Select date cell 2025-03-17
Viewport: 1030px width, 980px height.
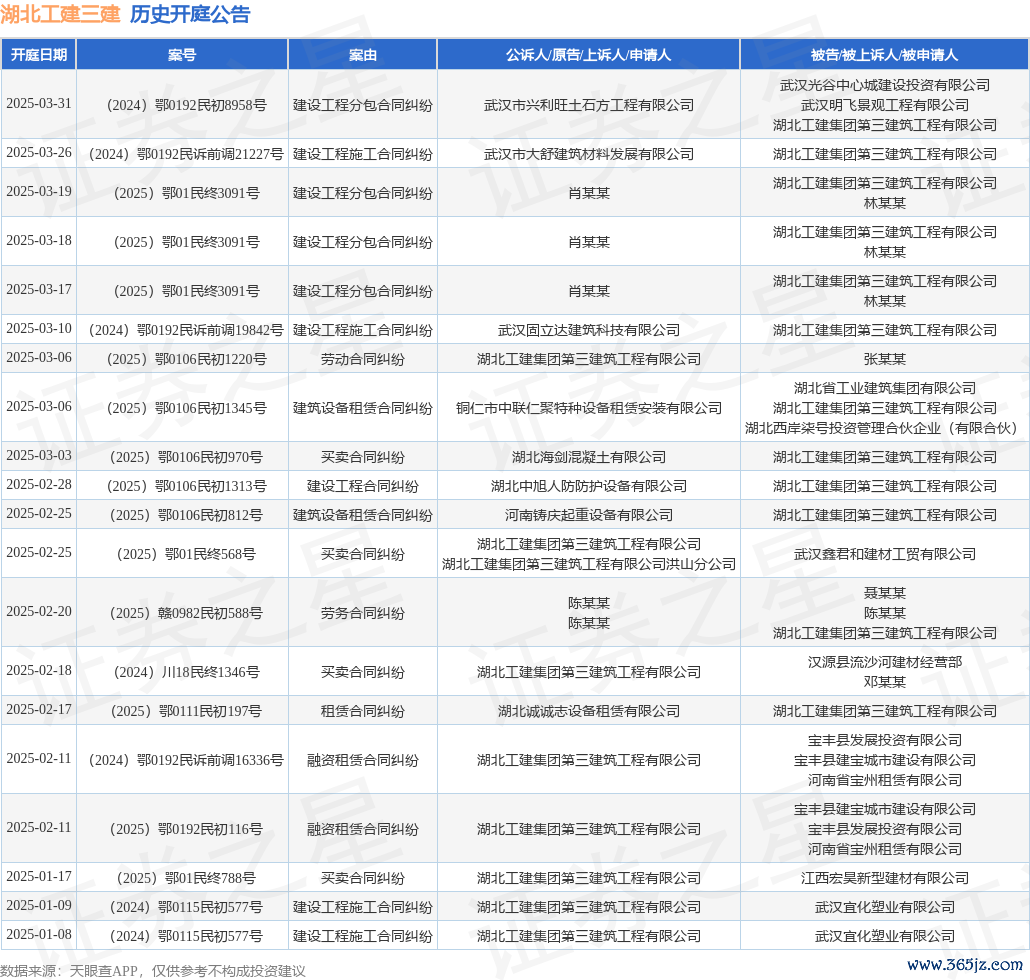click(x=39, y=290)
